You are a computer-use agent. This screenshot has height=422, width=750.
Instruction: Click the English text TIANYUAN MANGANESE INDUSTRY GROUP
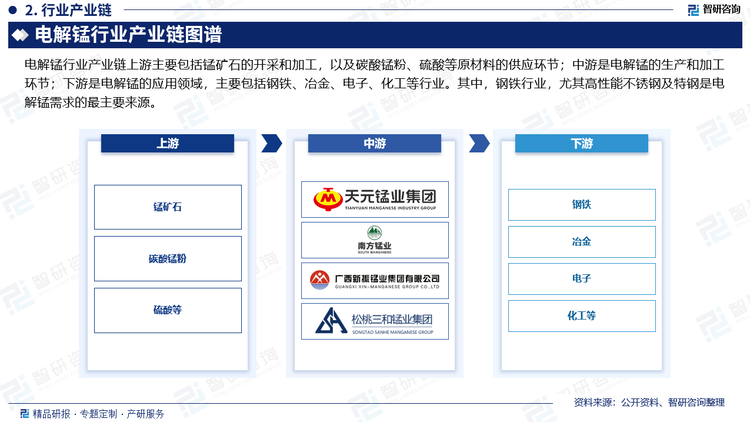(x=390, y=208)
